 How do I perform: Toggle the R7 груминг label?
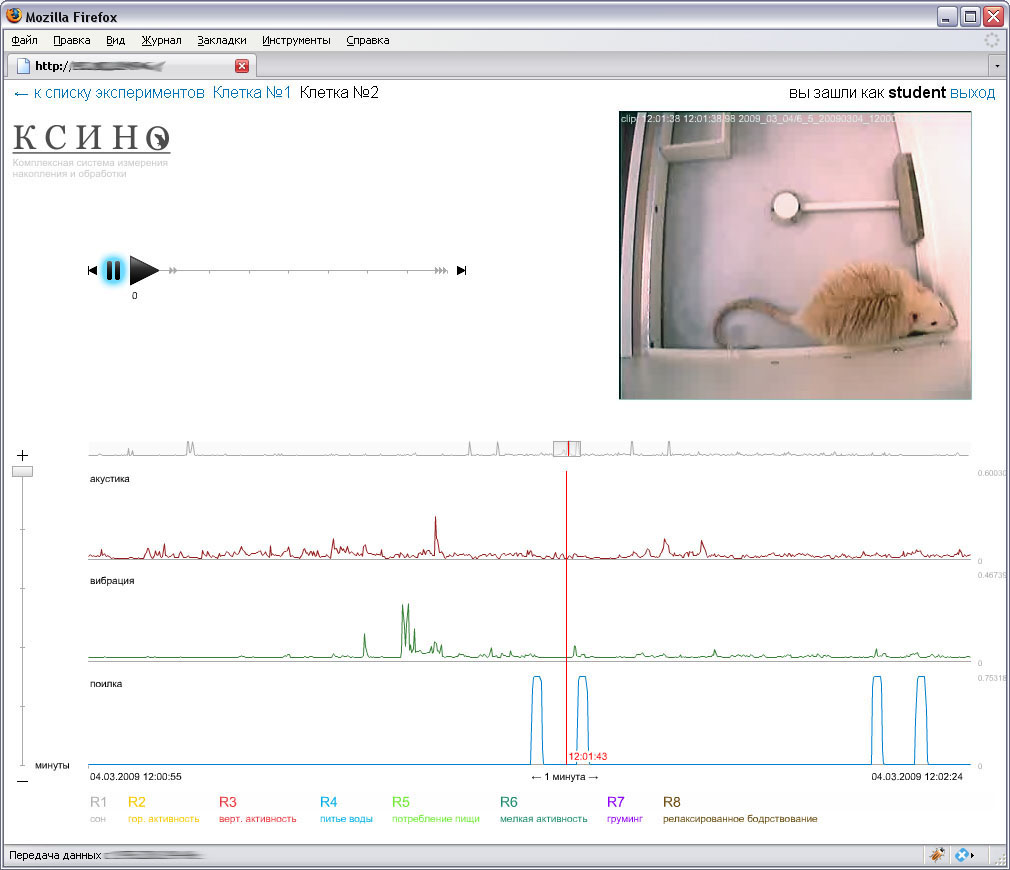tap(625, 809)
